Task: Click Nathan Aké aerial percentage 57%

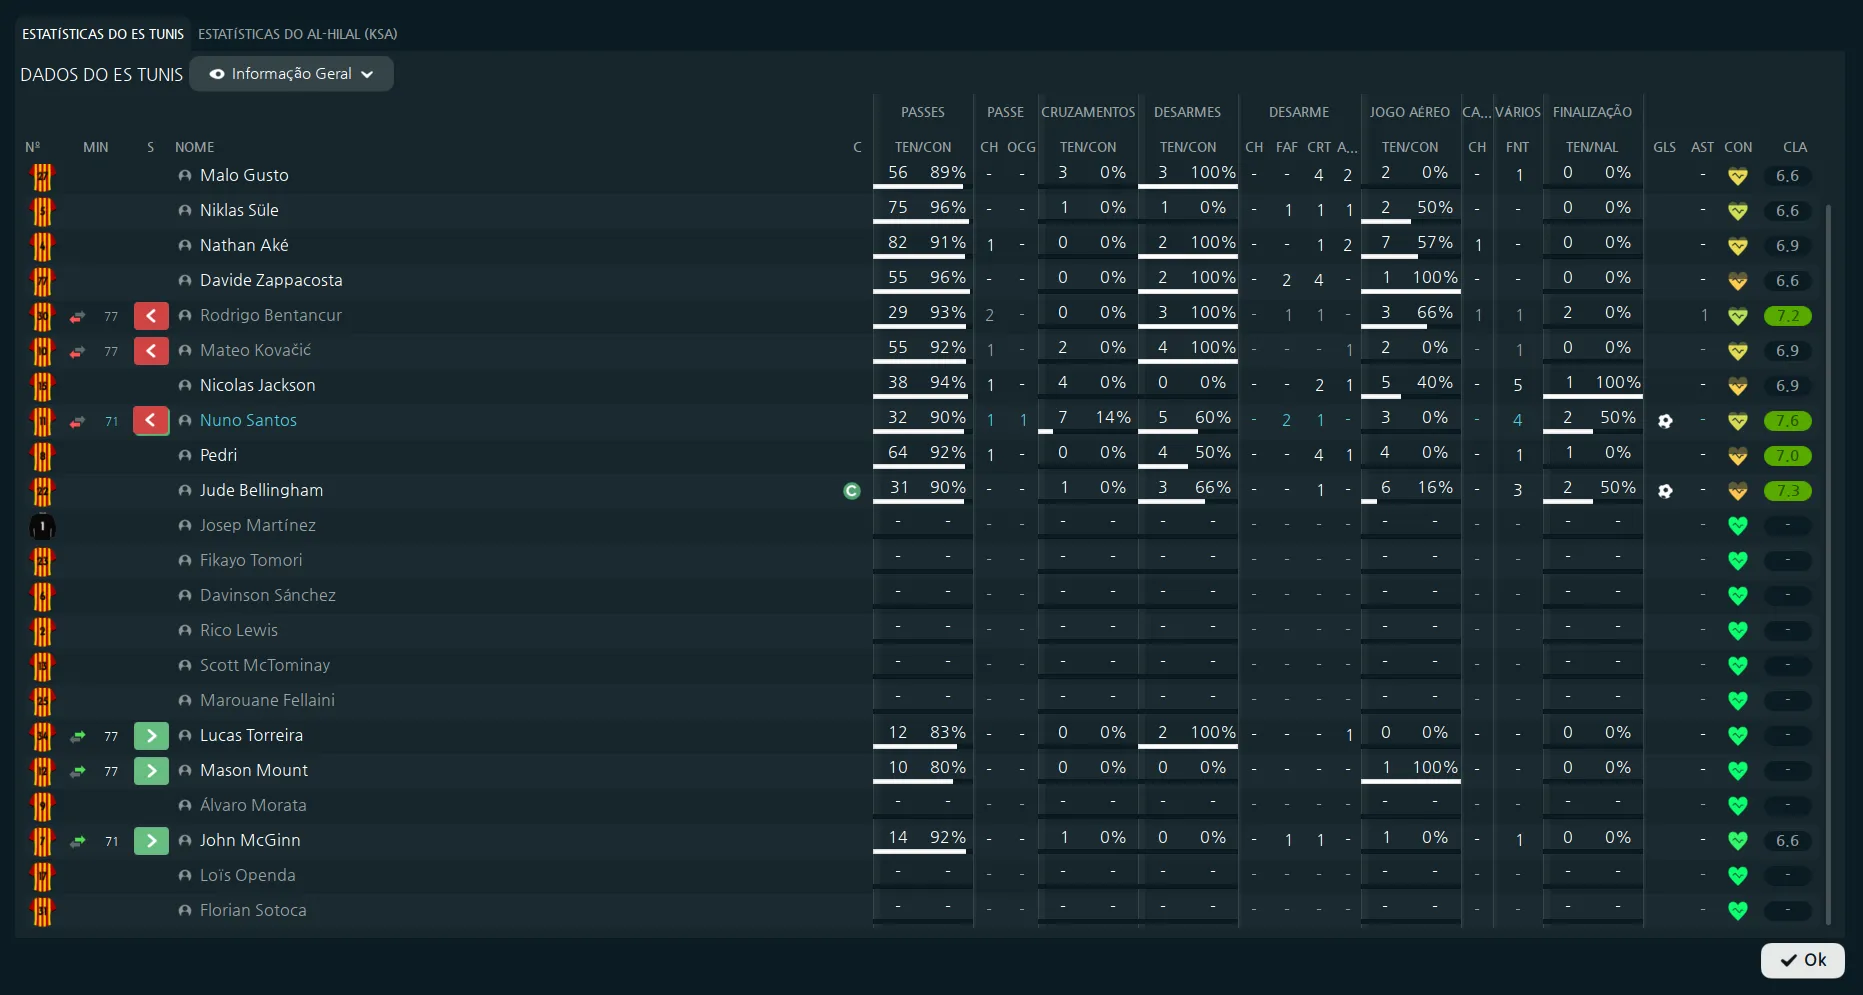Action: point(1435,242)
